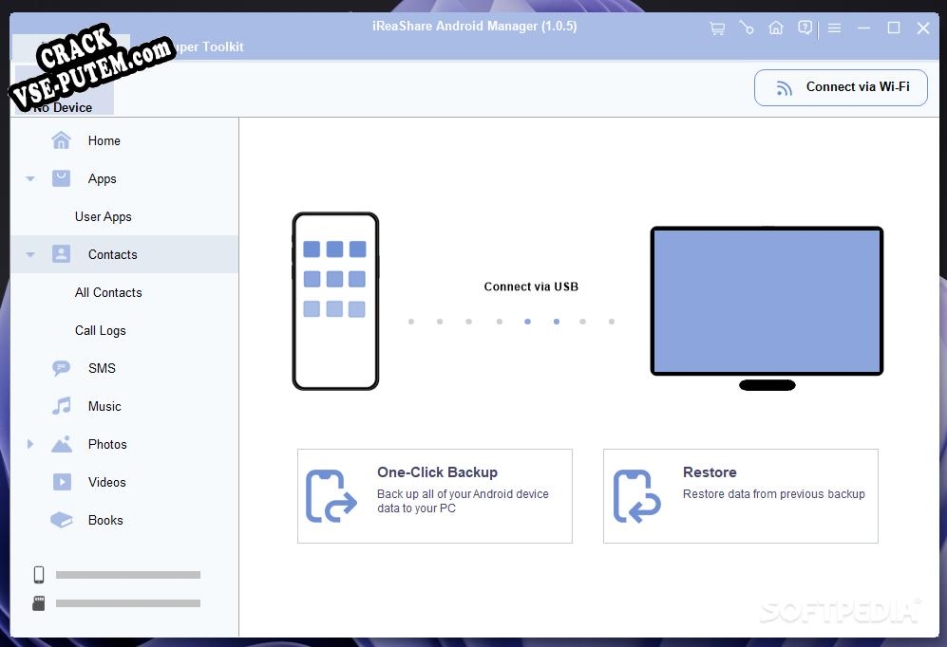Viewport: 947px width, 647px height.
Task: Open the hamburger menu in title bar
Action: point(834,28)
